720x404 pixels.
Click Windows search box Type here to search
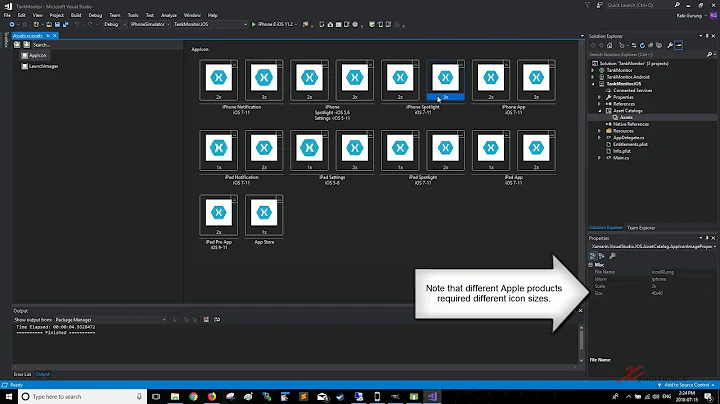coord(83,396)
